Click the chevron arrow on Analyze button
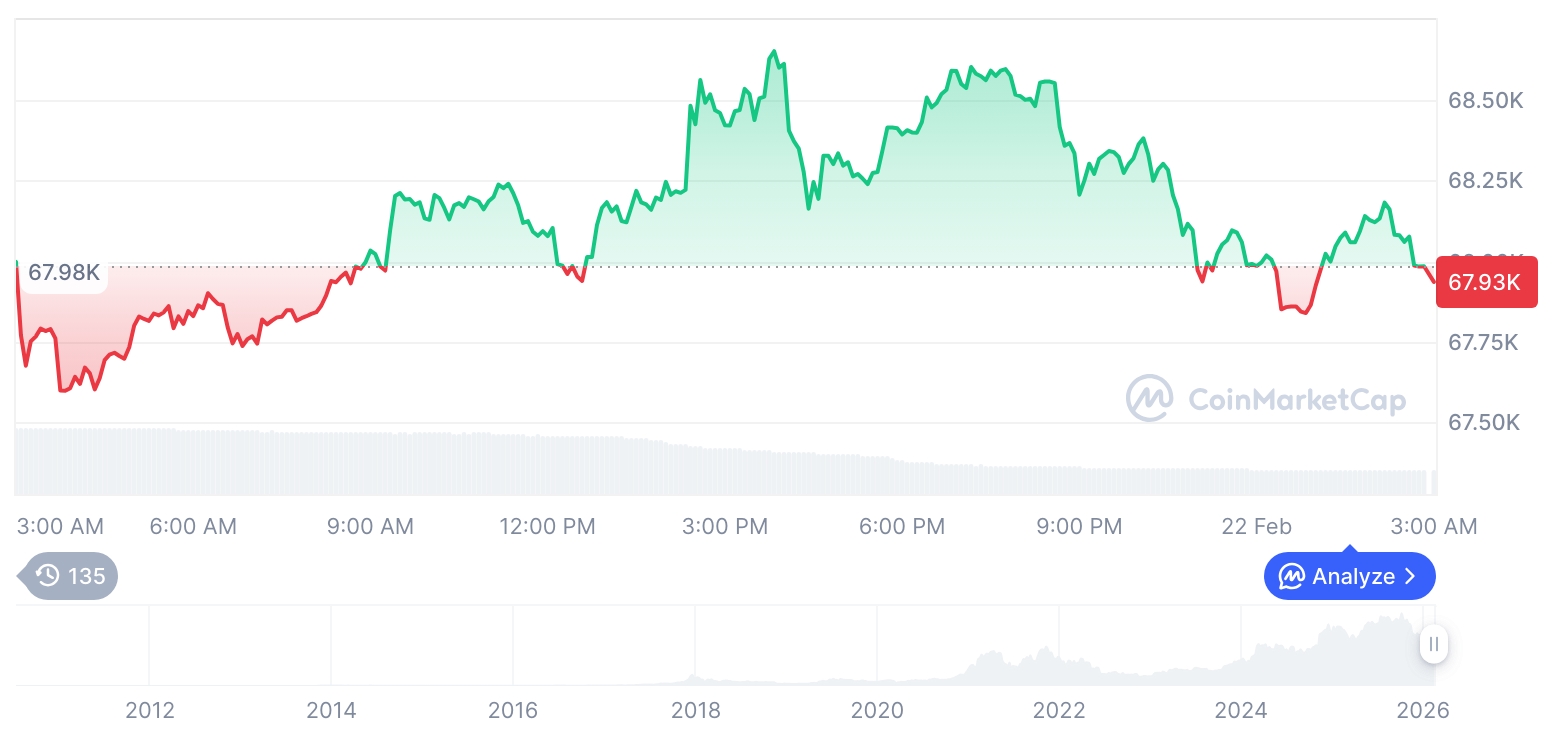 pyautogui.click(x=1410, y=577)
